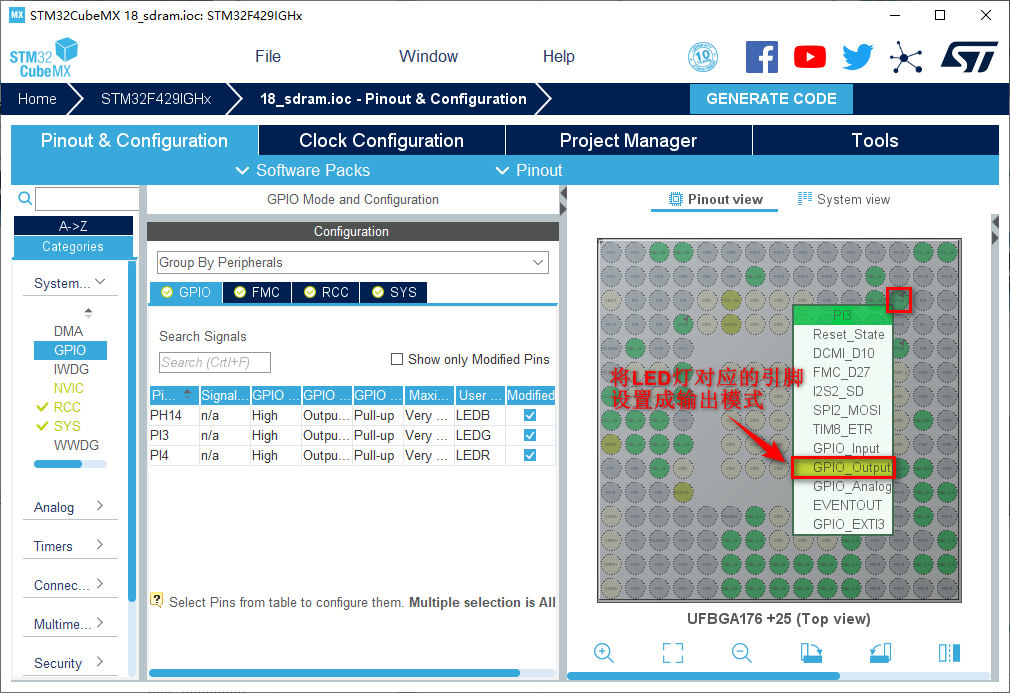Screen dimensions: 1010x693
Task: Open the Group By Peripherals dropdown
Action: [353, 263]
